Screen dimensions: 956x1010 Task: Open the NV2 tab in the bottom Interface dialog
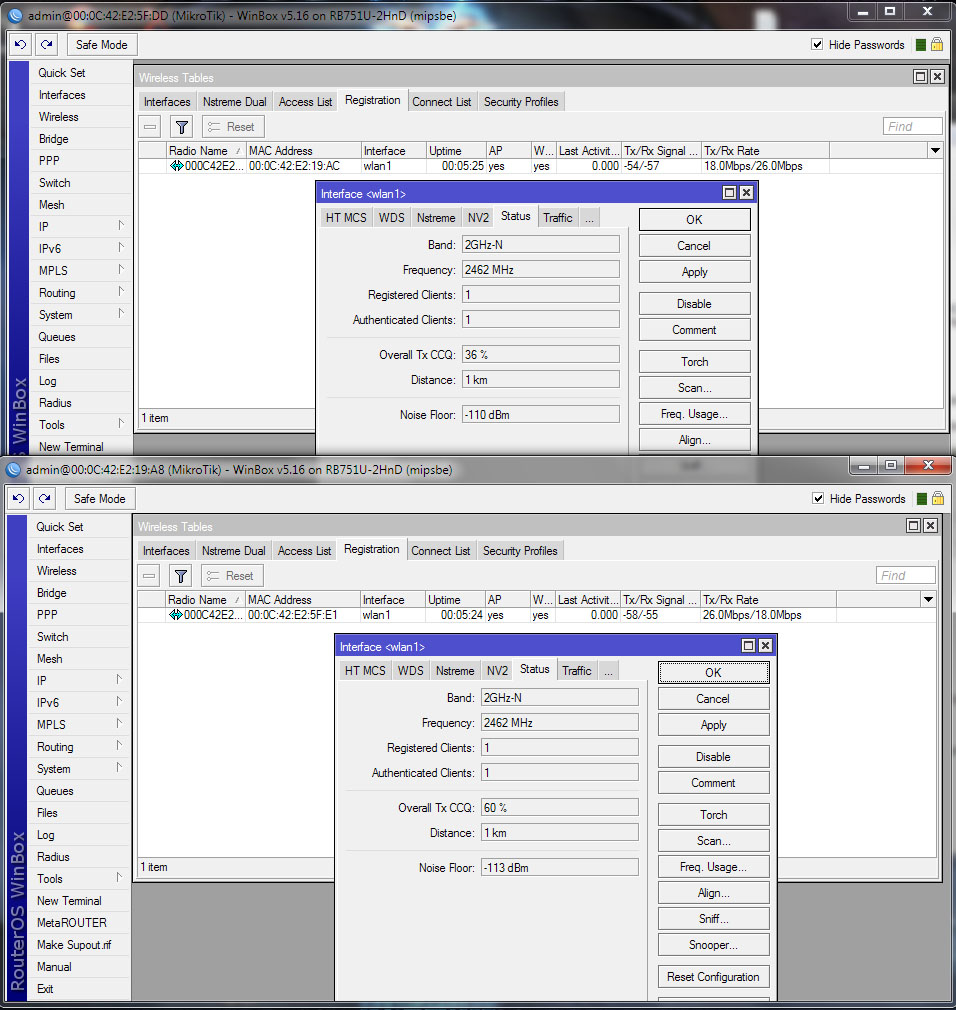(x=497, y=671)
